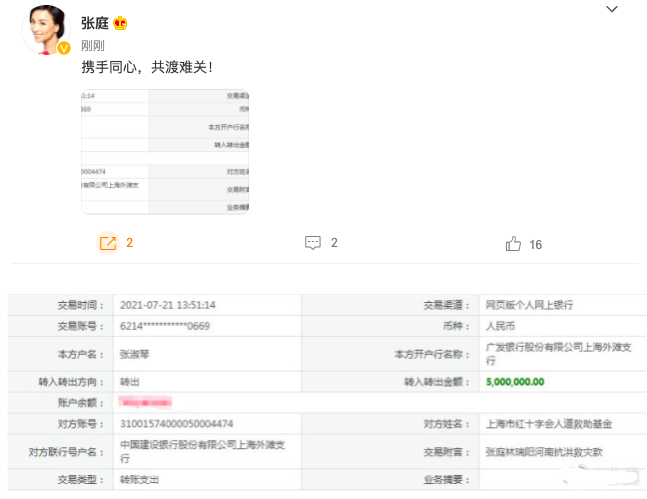Click the green 5,000,000.00 transfer amount
Image resolution: width=647 pixels, height=499 pixels.
(x=514, y=382)
